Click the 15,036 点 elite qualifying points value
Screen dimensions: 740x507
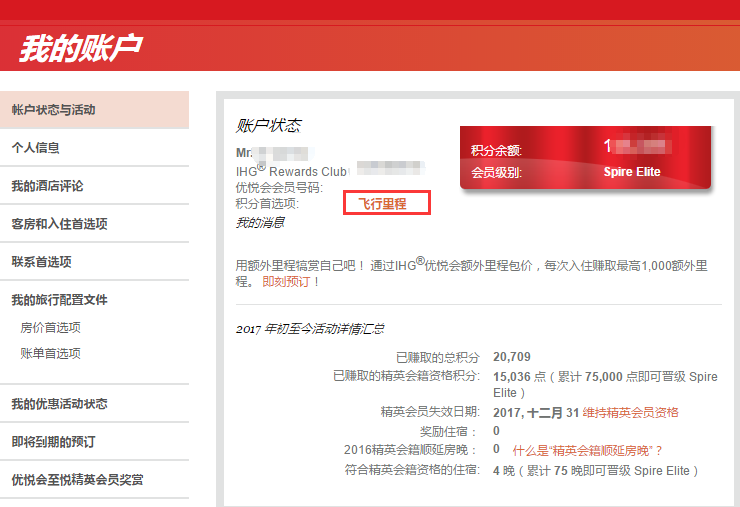[x=519, y=377]
